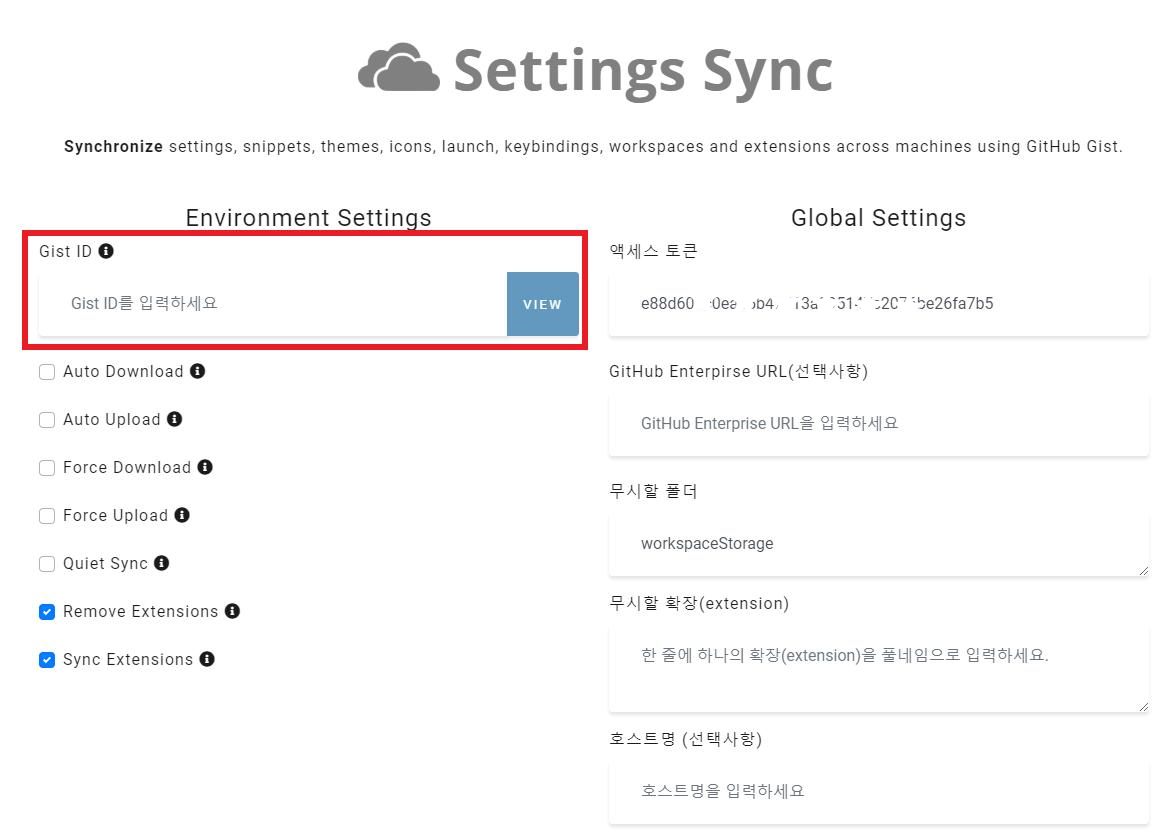The image size is (1176, 834).
Task: Click the VIEW button next to Gist ID
Action: coord(542,304)
